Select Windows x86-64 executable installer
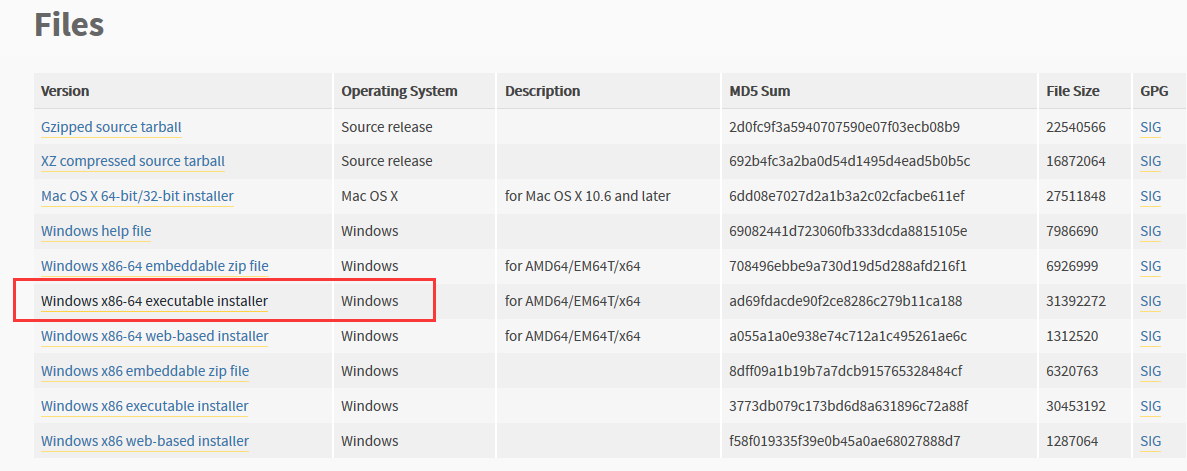 [x=154, y=301]
